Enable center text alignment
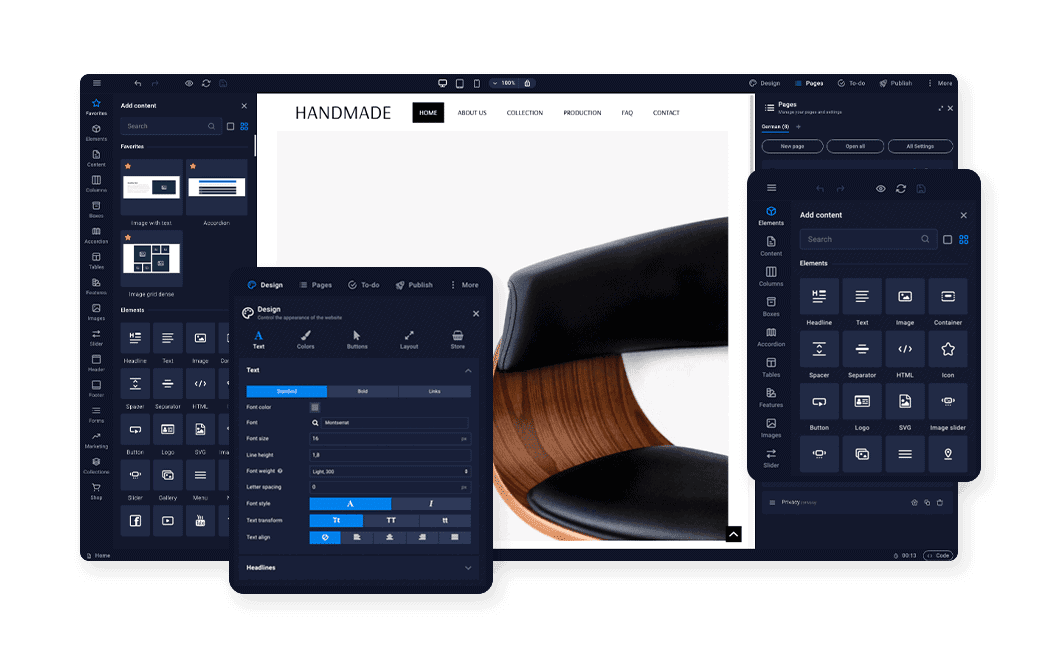Image resolution: width=1050 pixels, height=650 pixels. (390, 537)
